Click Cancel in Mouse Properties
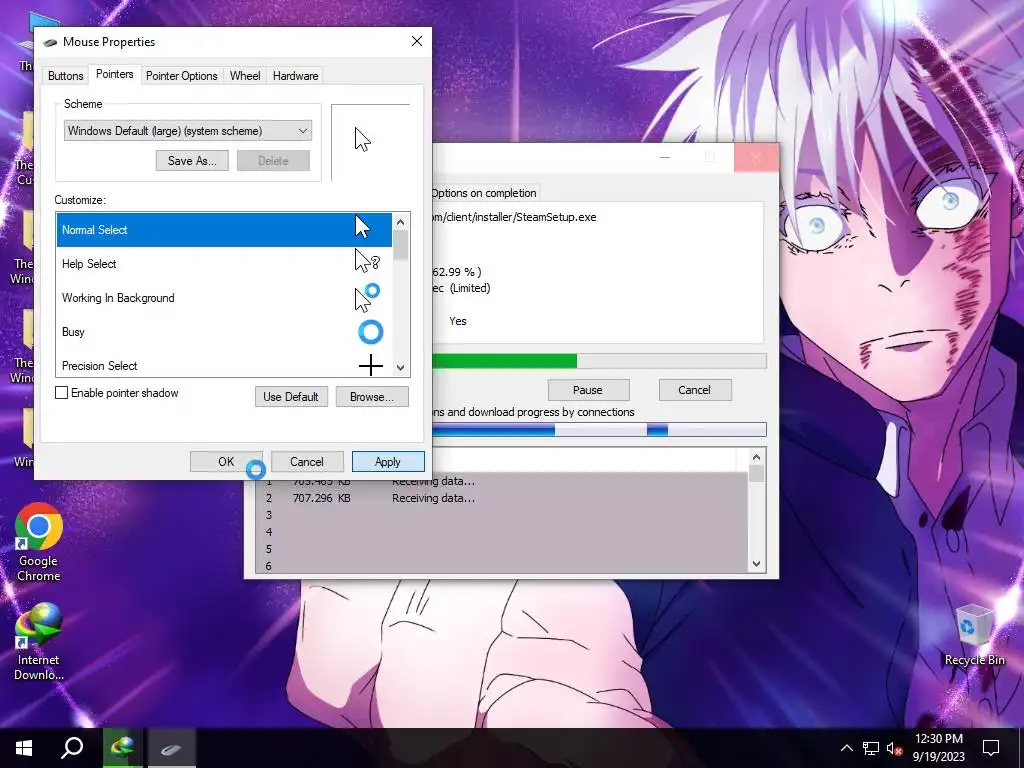 306,462
